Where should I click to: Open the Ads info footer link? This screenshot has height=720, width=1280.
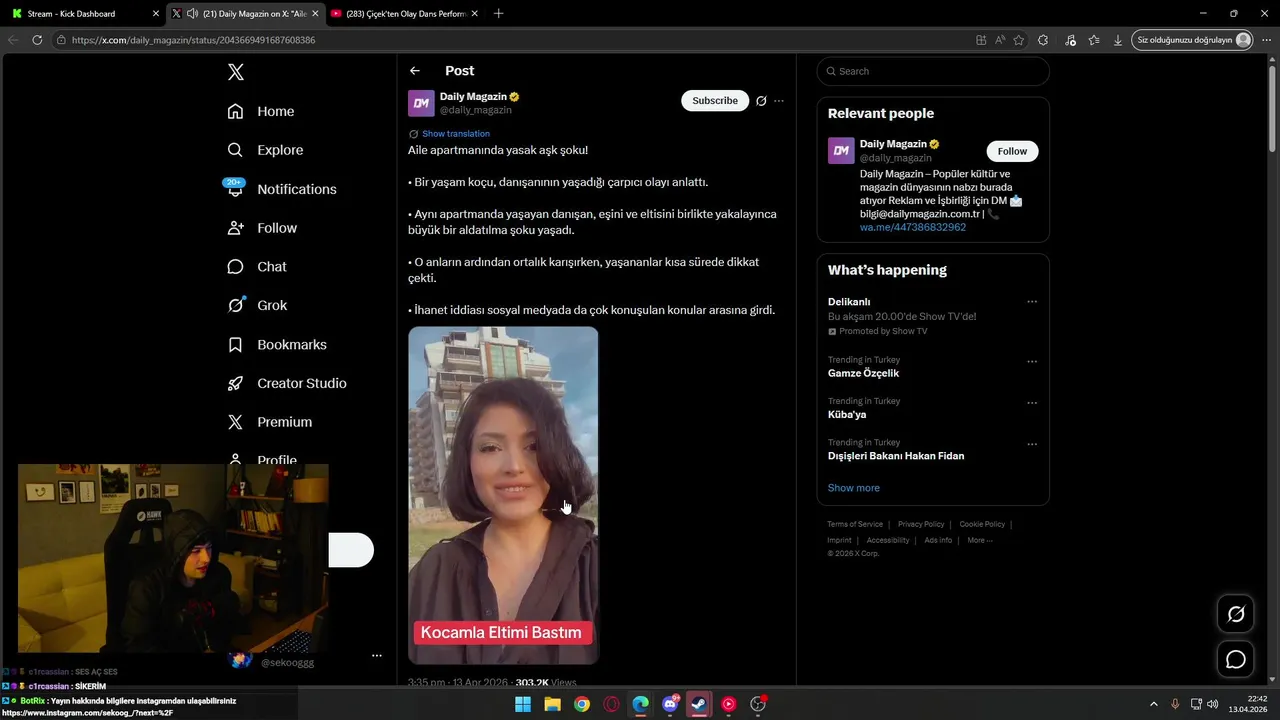(x=938, y=540)
